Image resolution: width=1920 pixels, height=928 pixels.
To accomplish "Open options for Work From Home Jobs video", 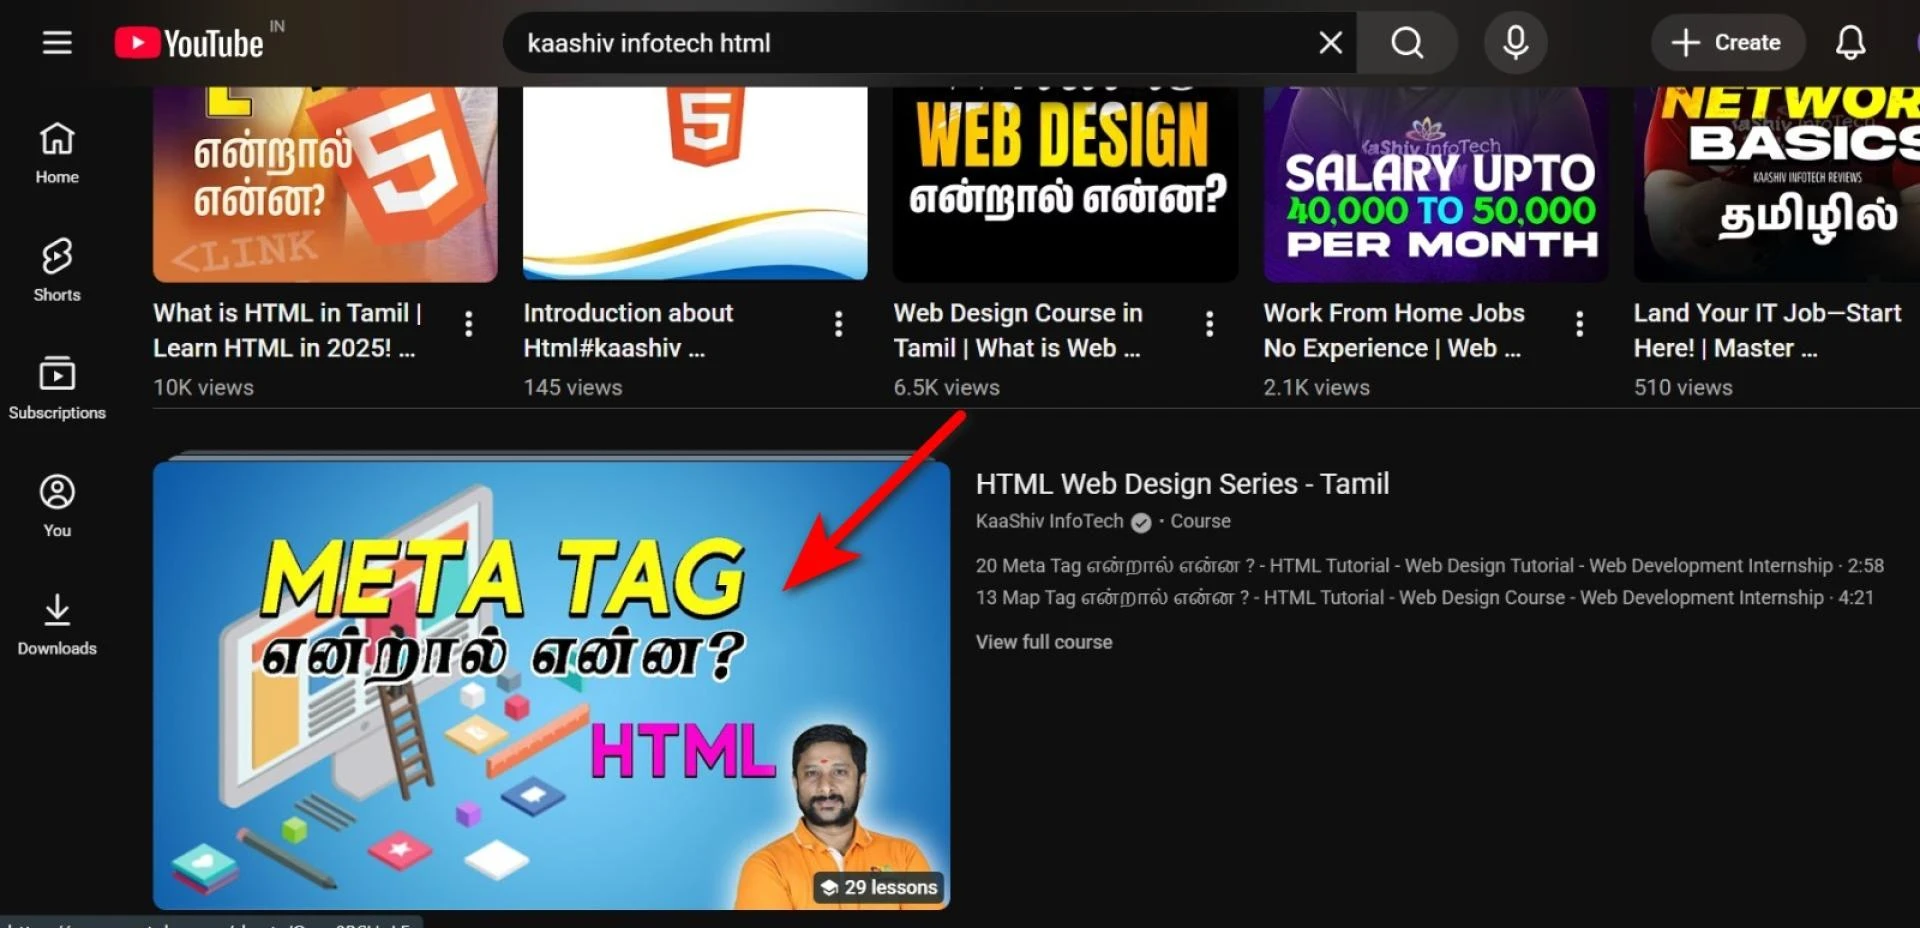I will tap(1579, 324).
